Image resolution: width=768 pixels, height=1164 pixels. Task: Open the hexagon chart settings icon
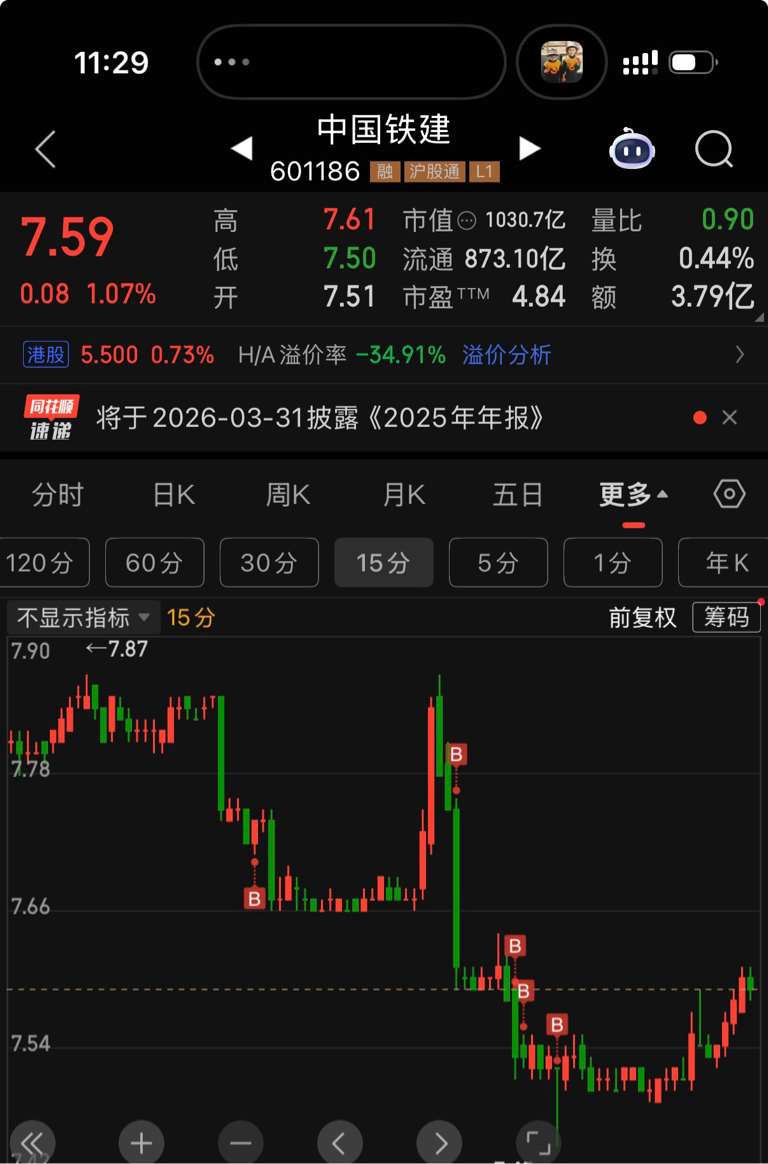point(729,494)
